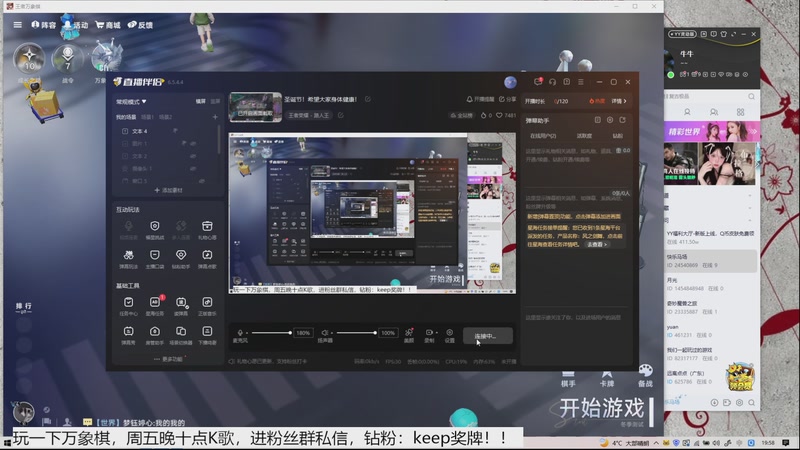The width and height of the screenshot is (800, 450).
Task: Toggle 开播提醒 broadcast reminder
Action: click(x=480, y=99)
